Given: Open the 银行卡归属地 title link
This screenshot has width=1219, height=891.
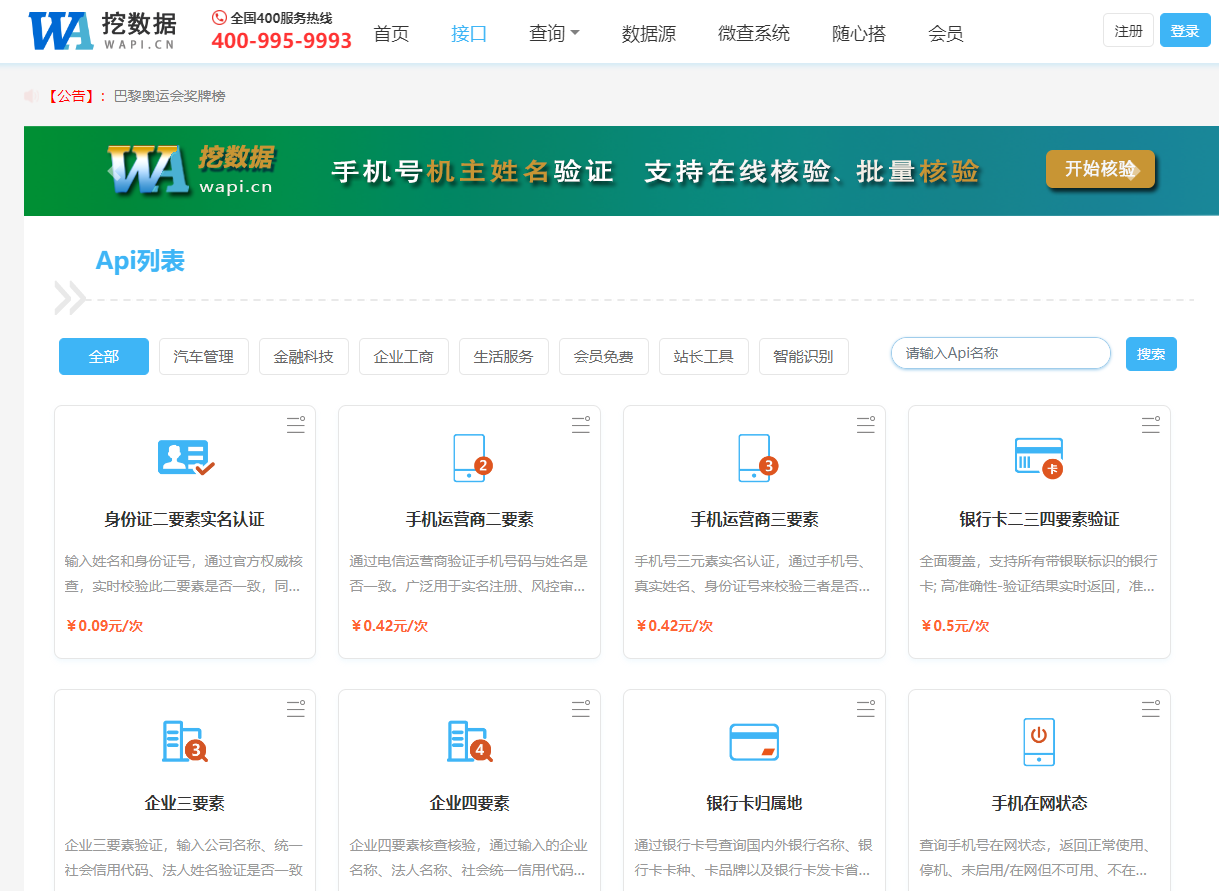Looking at the screenshot, I should 755,804.
